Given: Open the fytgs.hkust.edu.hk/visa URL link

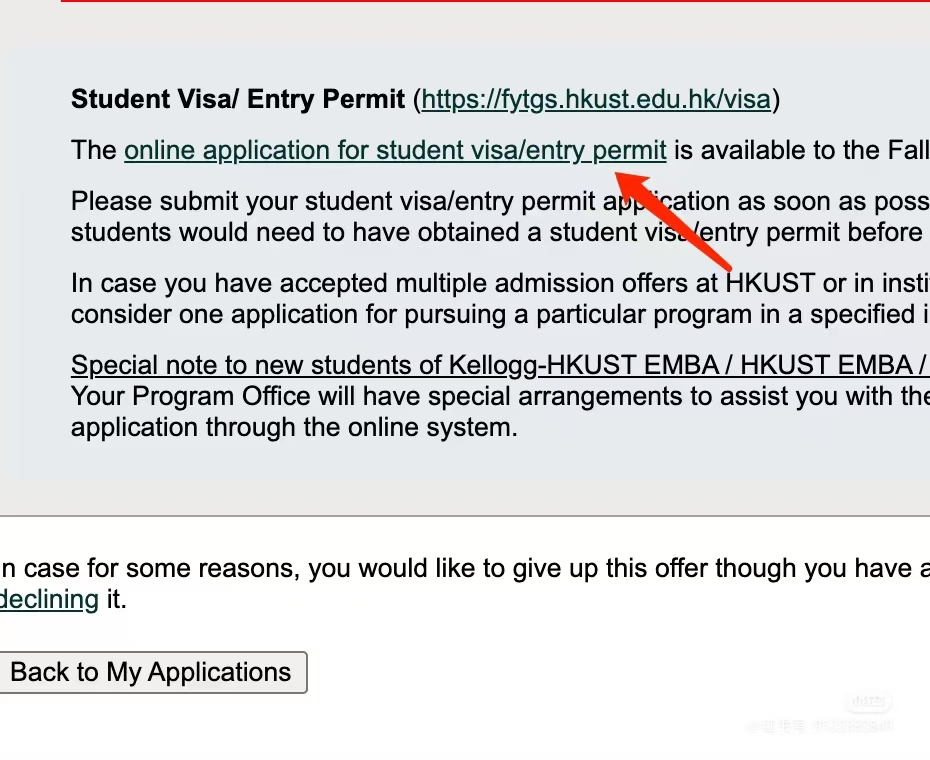Looking at the screenshot, I should point(596,100).
